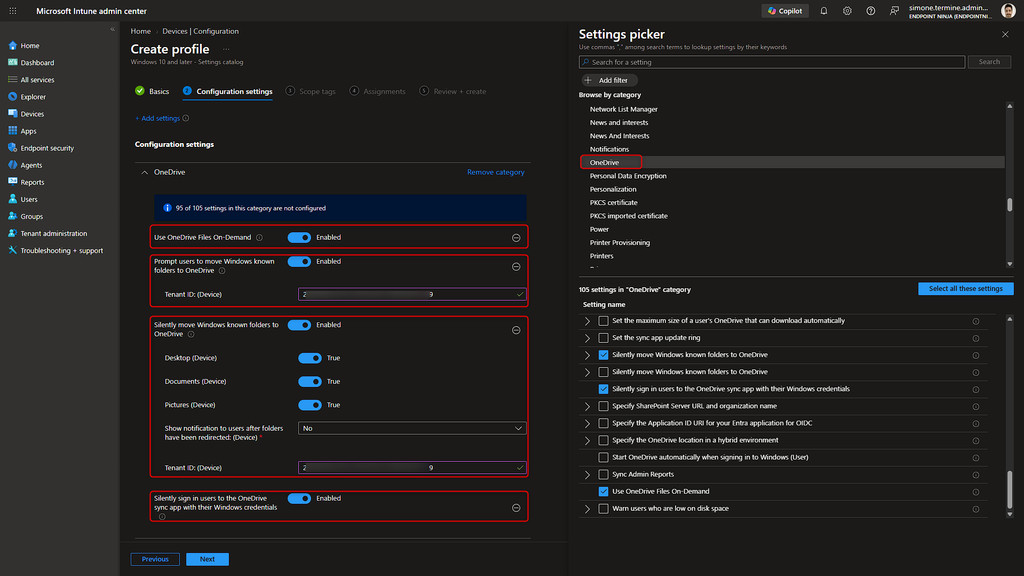Viewport: 1024px width, 576px height.
Task: Expand Set the sync app update ring row
Action: 587,338
